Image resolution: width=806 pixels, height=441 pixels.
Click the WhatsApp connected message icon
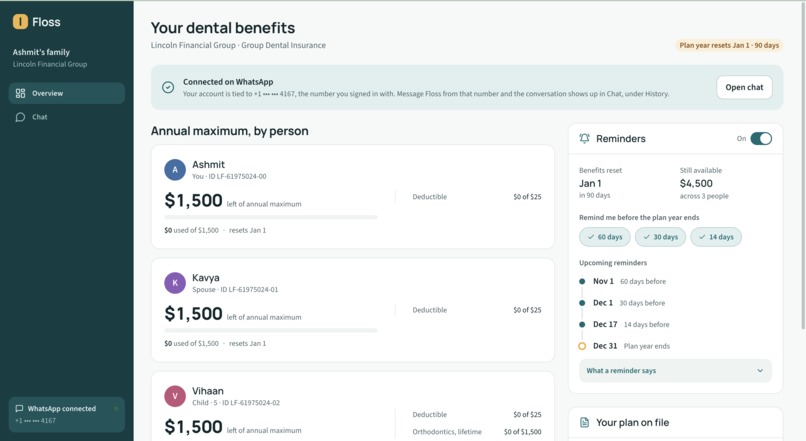coord(19,409)
